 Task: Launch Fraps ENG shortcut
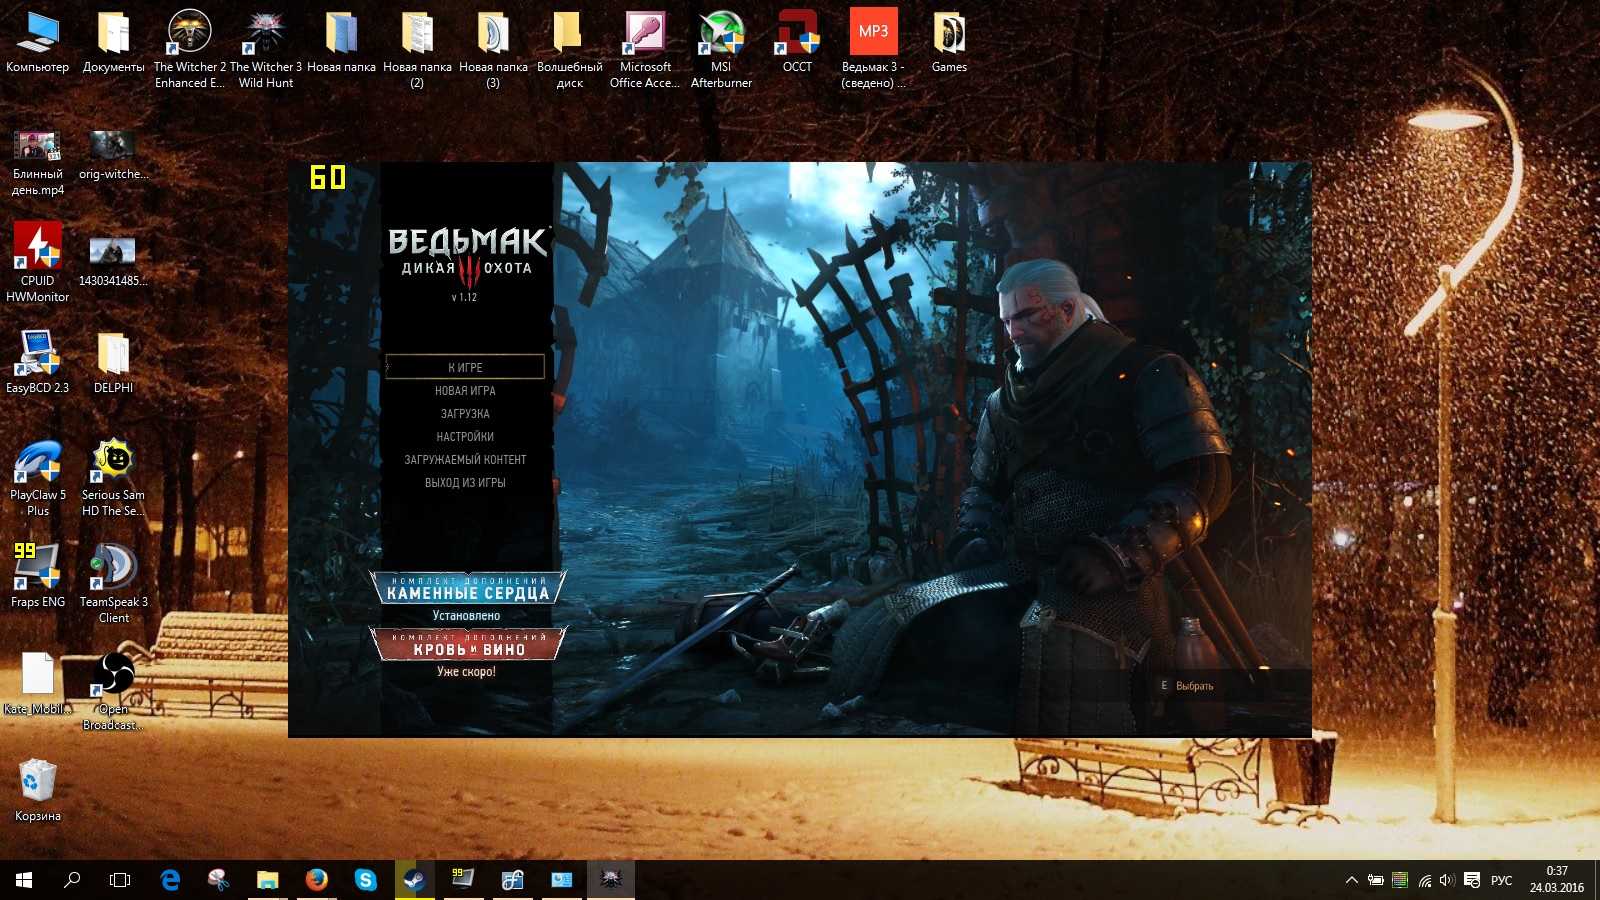click(38, 575)
